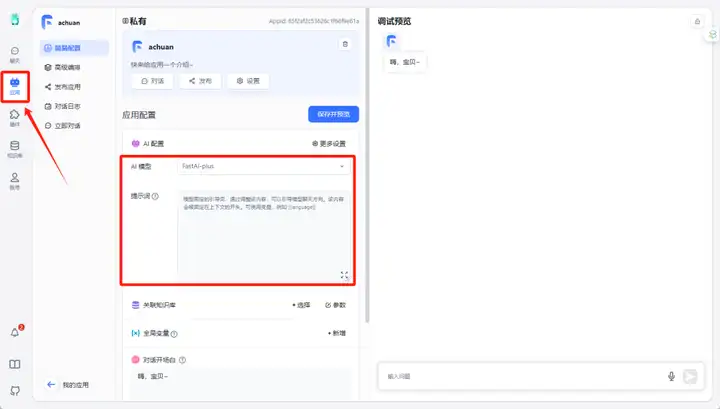Open the 账号 account person icon
The height and width of the screenshot is (409, 720).
[15, 181]
